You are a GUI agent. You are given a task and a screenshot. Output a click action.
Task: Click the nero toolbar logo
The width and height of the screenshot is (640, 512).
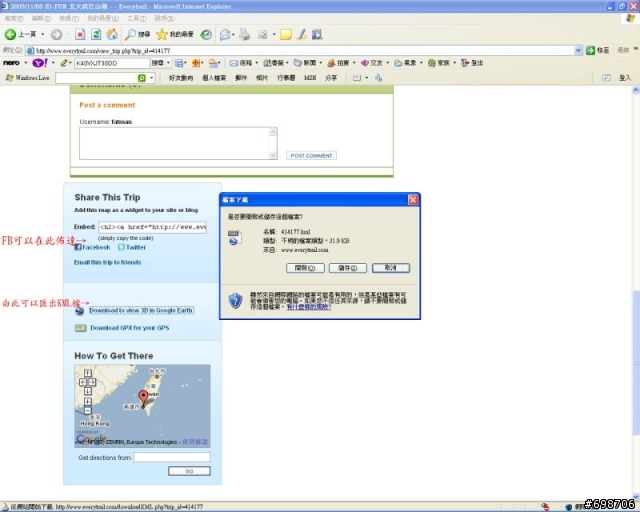pos(11,63)
